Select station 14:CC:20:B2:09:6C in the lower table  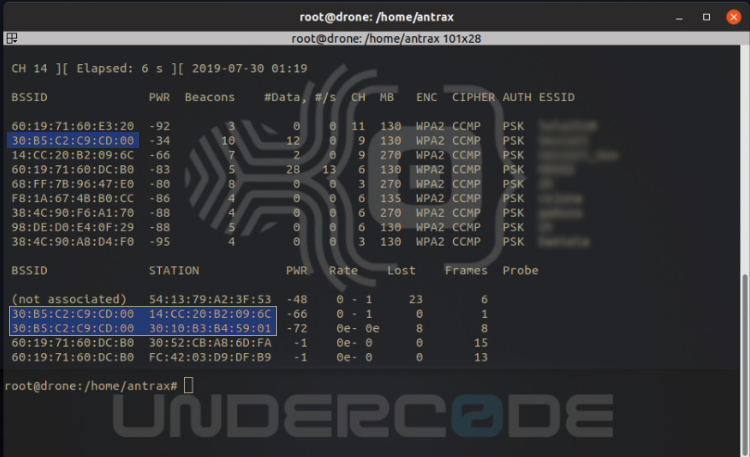click(x=210, y=314)
